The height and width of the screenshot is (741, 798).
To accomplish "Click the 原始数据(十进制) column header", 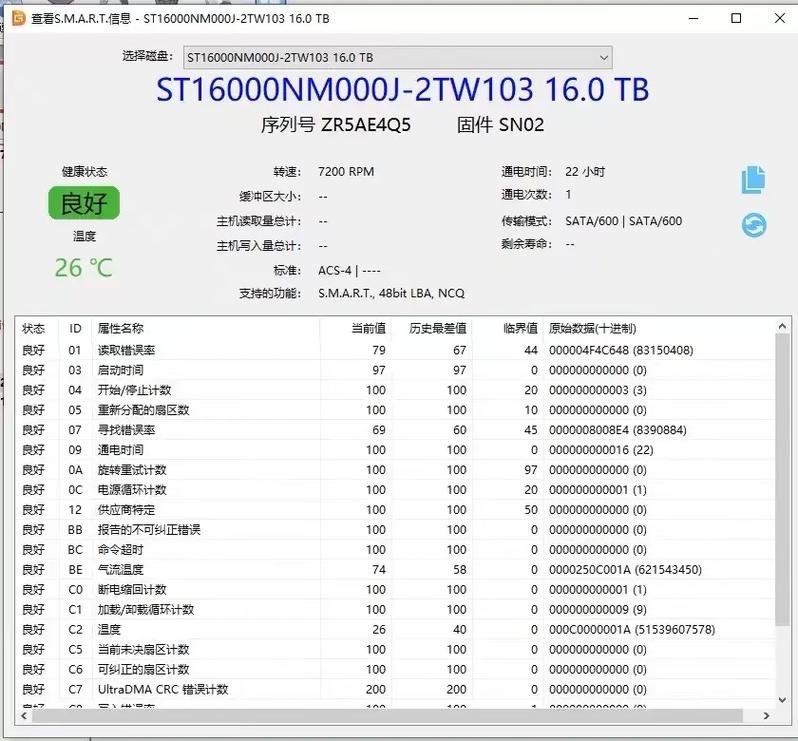I will tap(592, 328).
